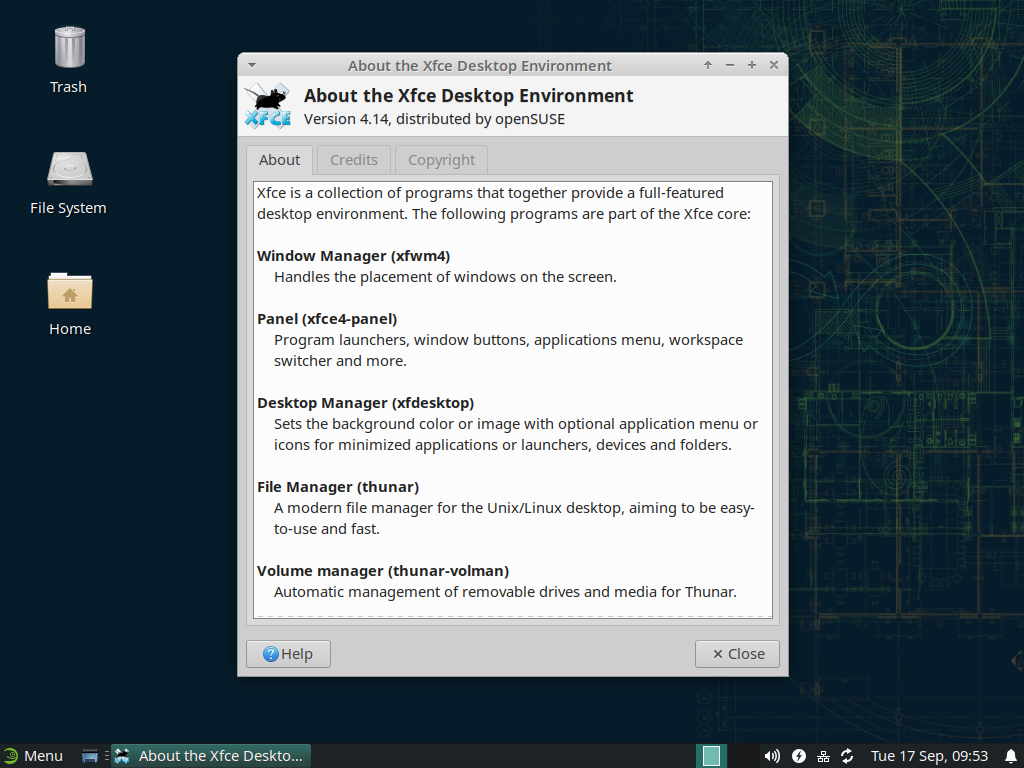Open the notification bell icon

1011,755
